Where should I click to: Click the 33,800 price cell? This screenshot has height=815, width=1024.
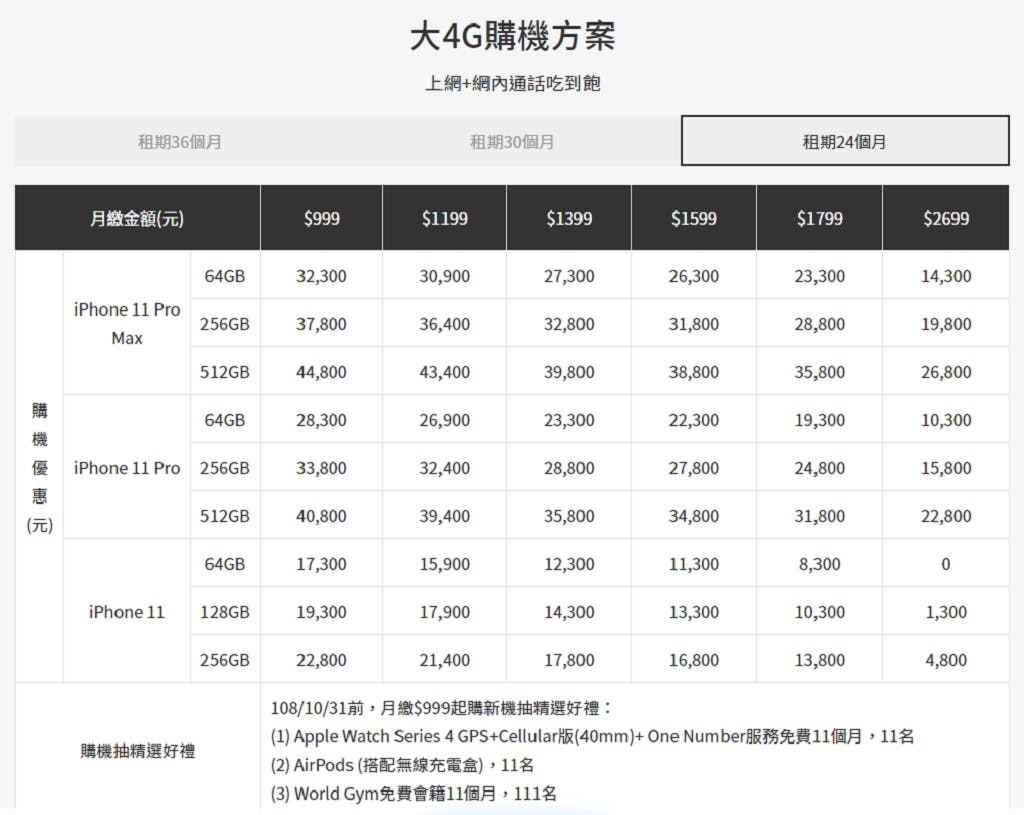[x=321, y=468]
